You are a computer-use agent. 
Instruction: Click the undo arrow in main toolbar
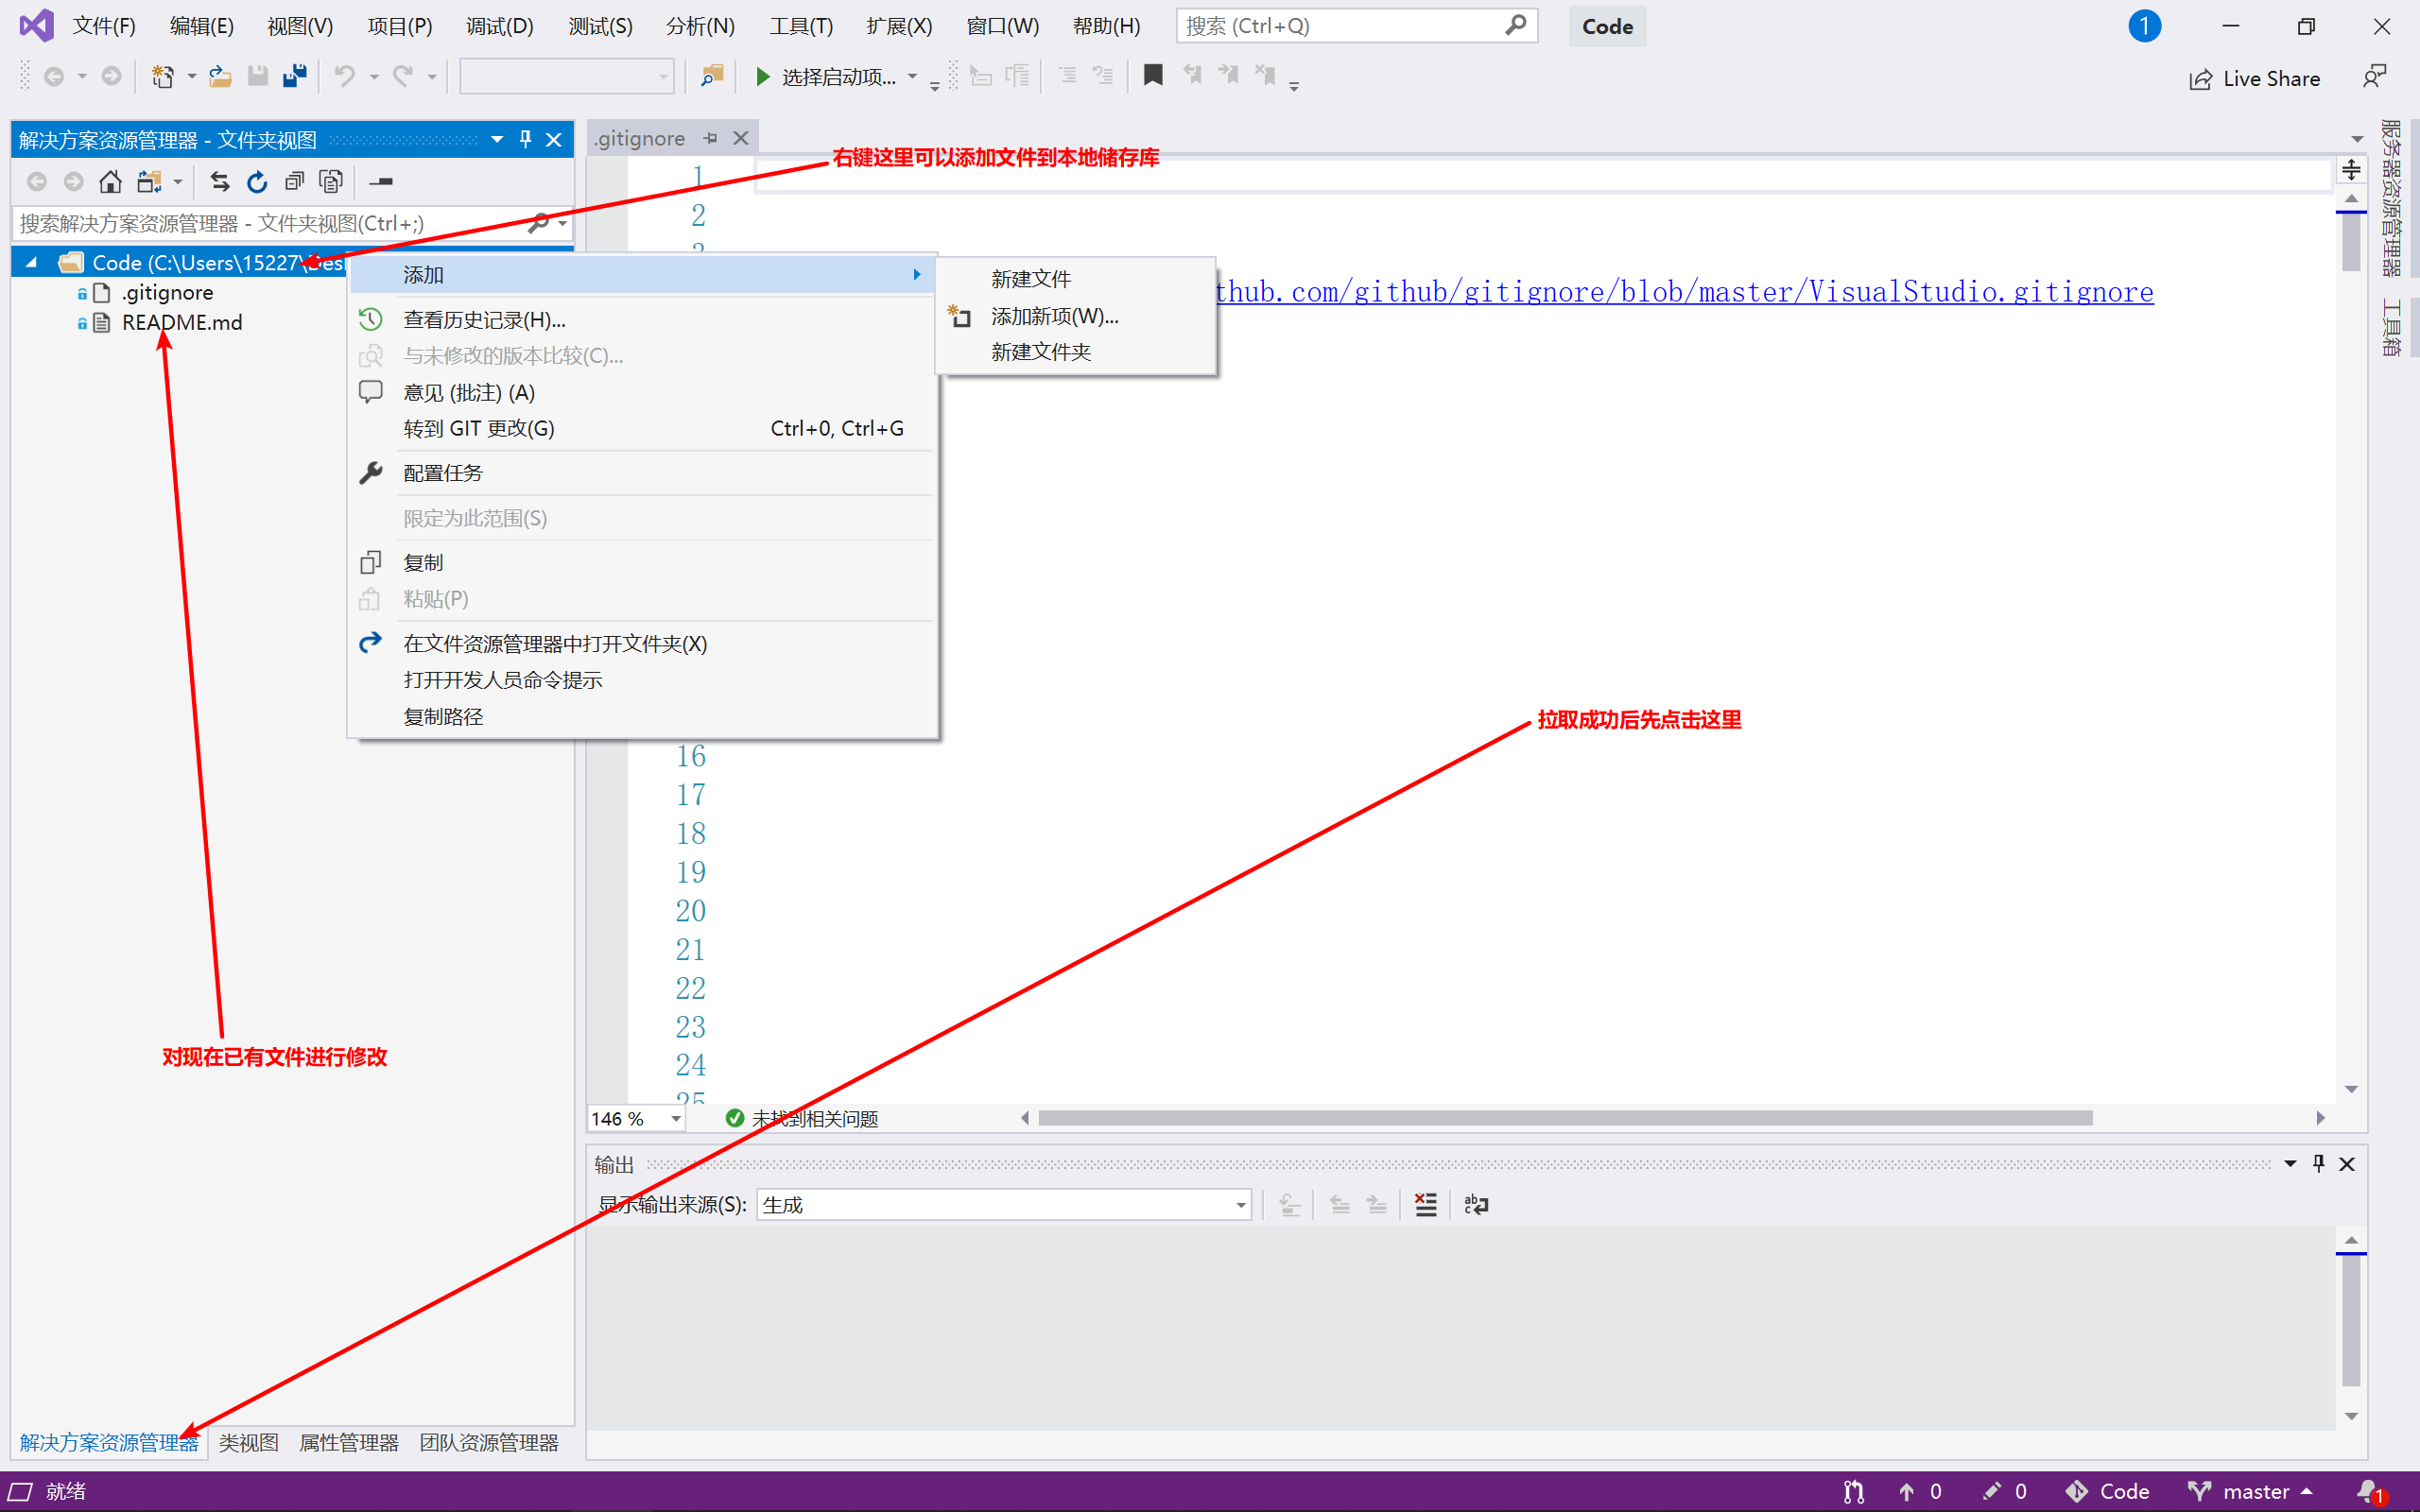point(345,76)
